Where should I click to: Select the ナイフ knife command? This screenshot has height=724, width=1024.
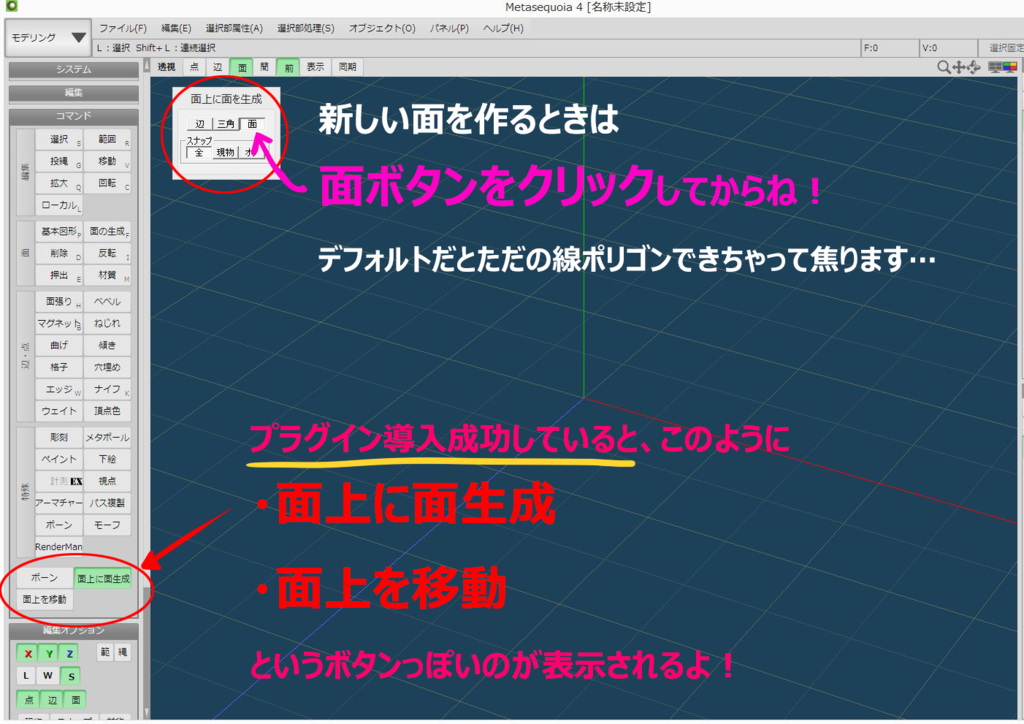click(107, 389)
